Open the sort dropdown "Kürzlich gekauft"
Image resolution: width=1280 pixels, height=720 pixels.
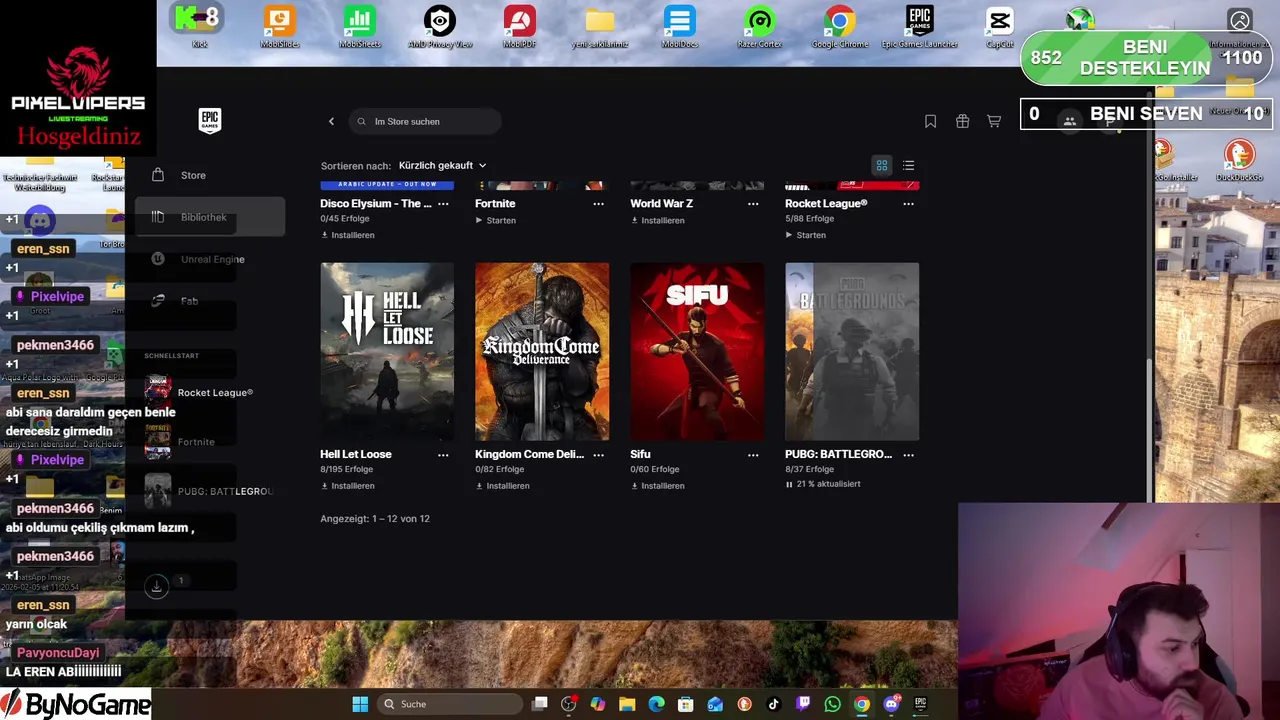tap(442, 165)
